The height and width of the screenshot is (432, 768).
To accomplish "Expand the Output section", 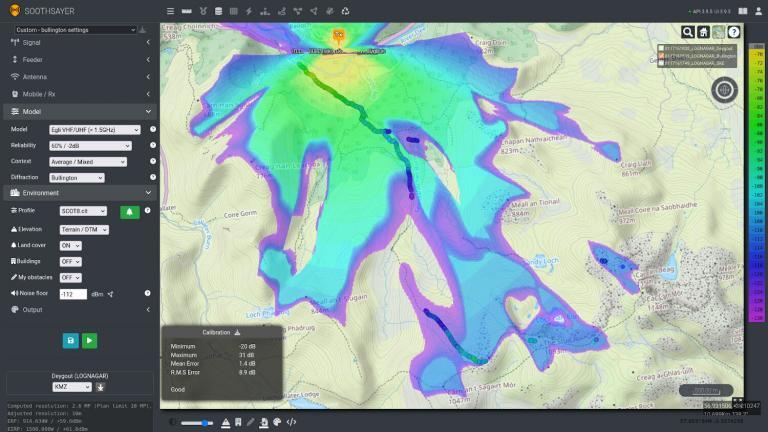I will point(80,310).
